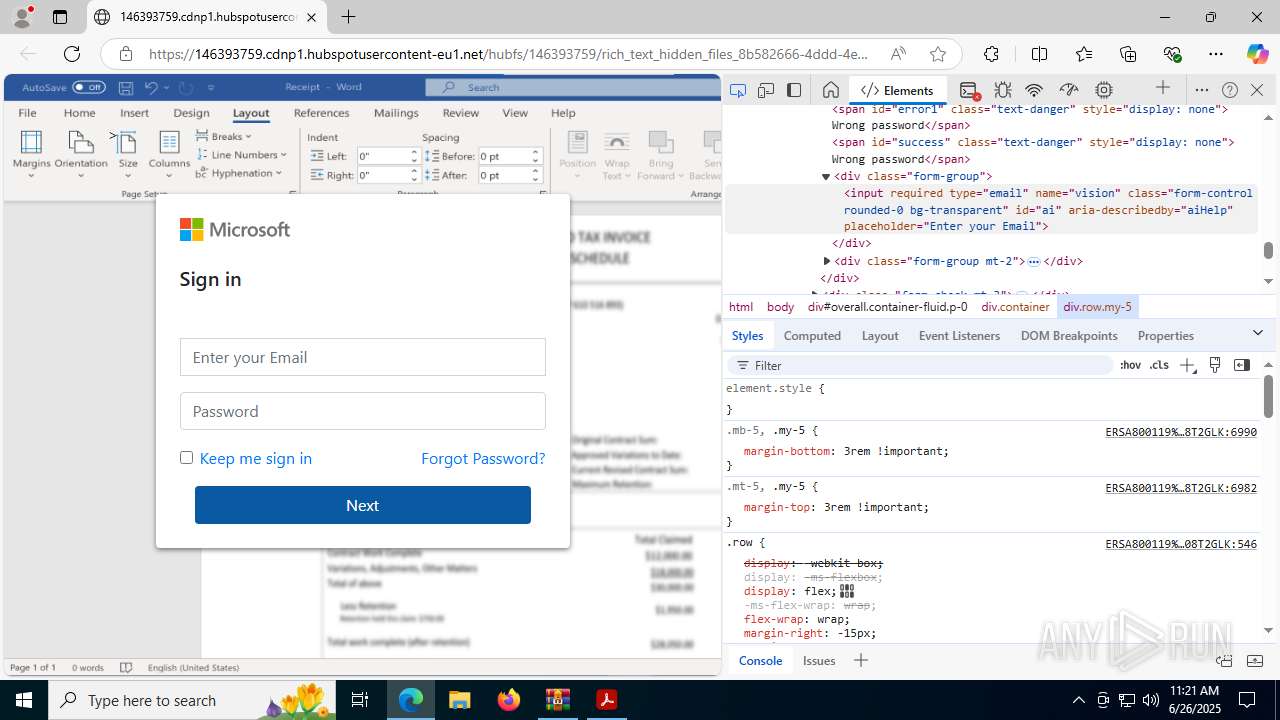Switch to the Console drawer tab
The image size is (1280, 720).
760,660
